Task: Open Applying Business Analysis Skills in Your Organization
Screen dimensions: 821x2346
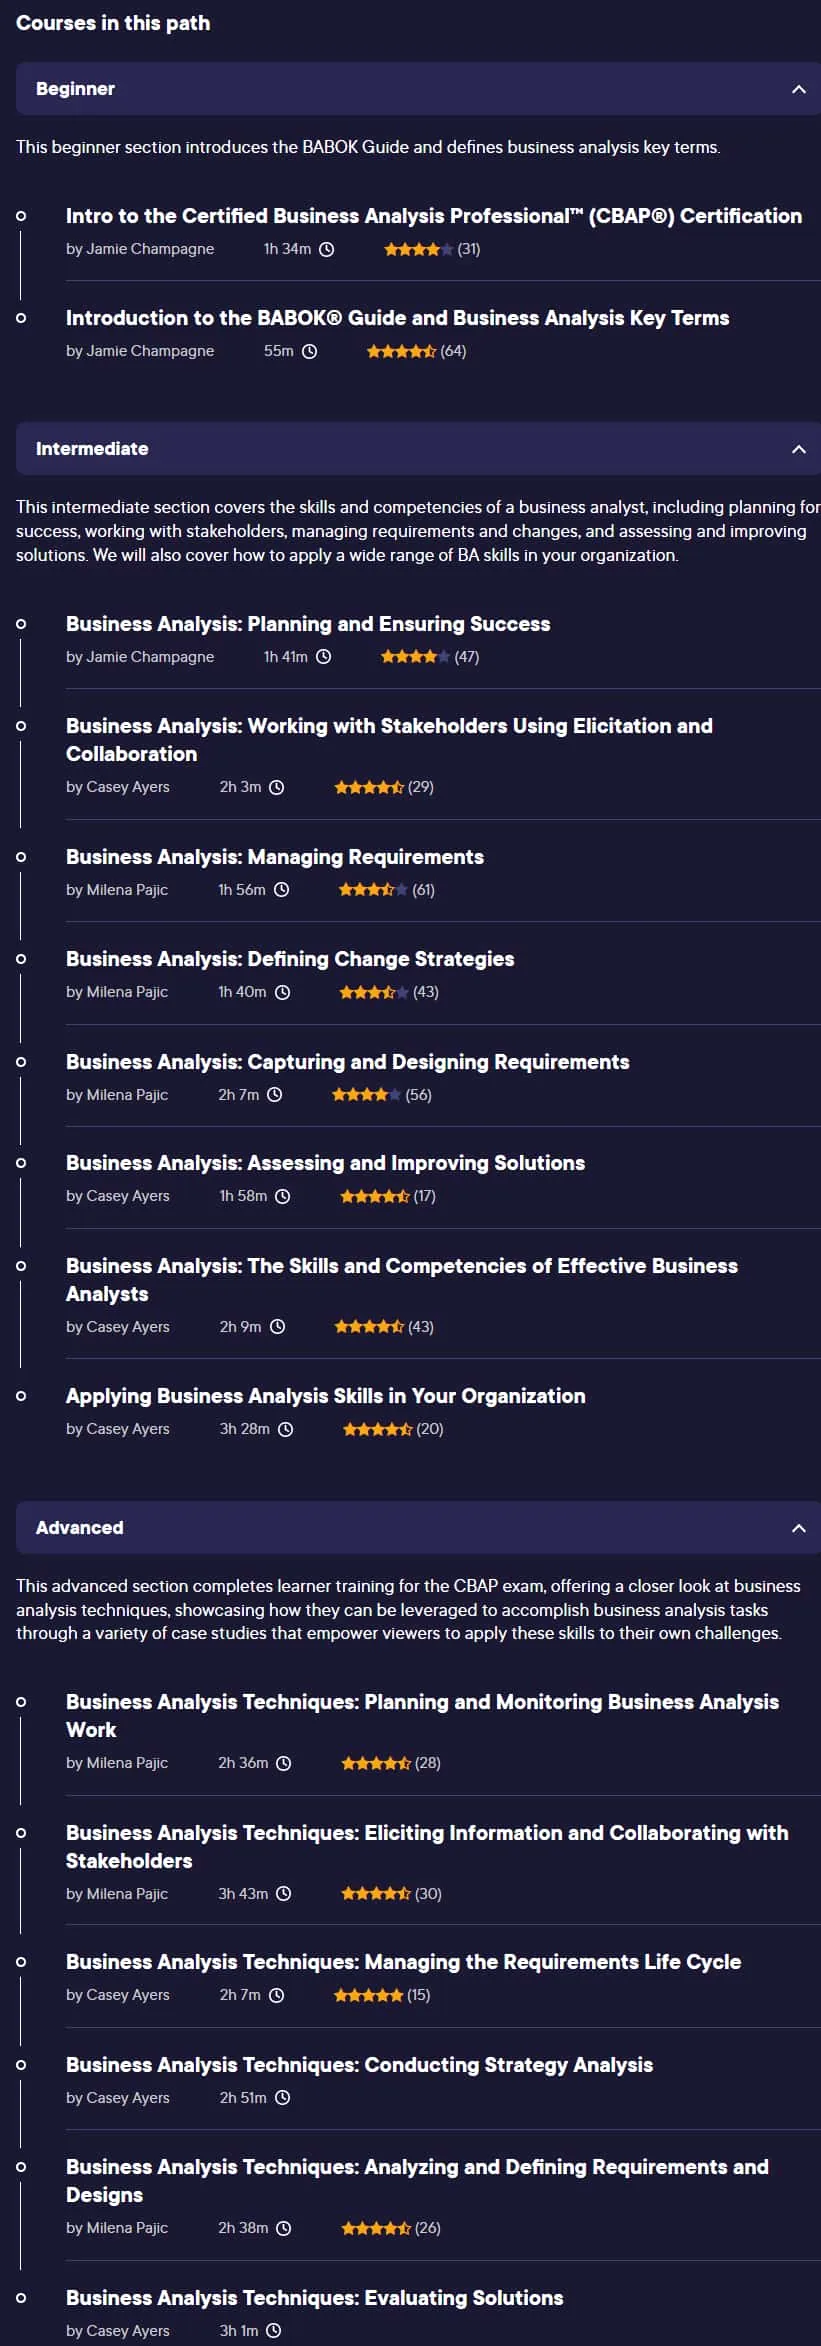Action: 326,1396
